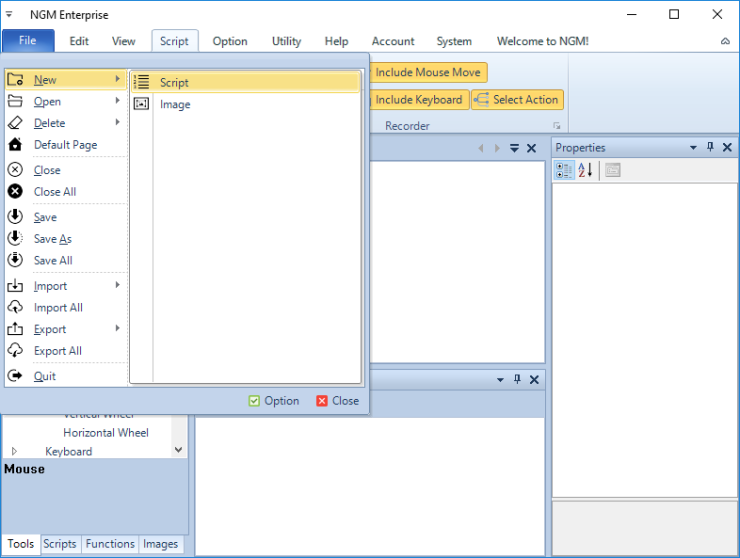The image size is (740, 558).
Task: Collapse the ribbon with top-right arrow
Action: [x=725, y=42]
